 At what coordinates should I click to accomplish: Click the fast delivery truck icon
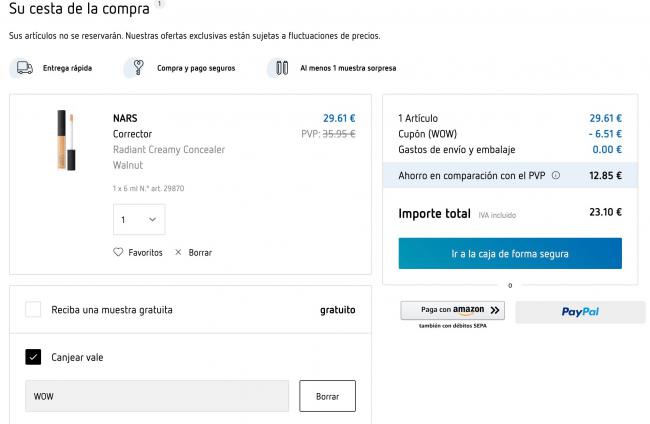[x=23, y=68]
